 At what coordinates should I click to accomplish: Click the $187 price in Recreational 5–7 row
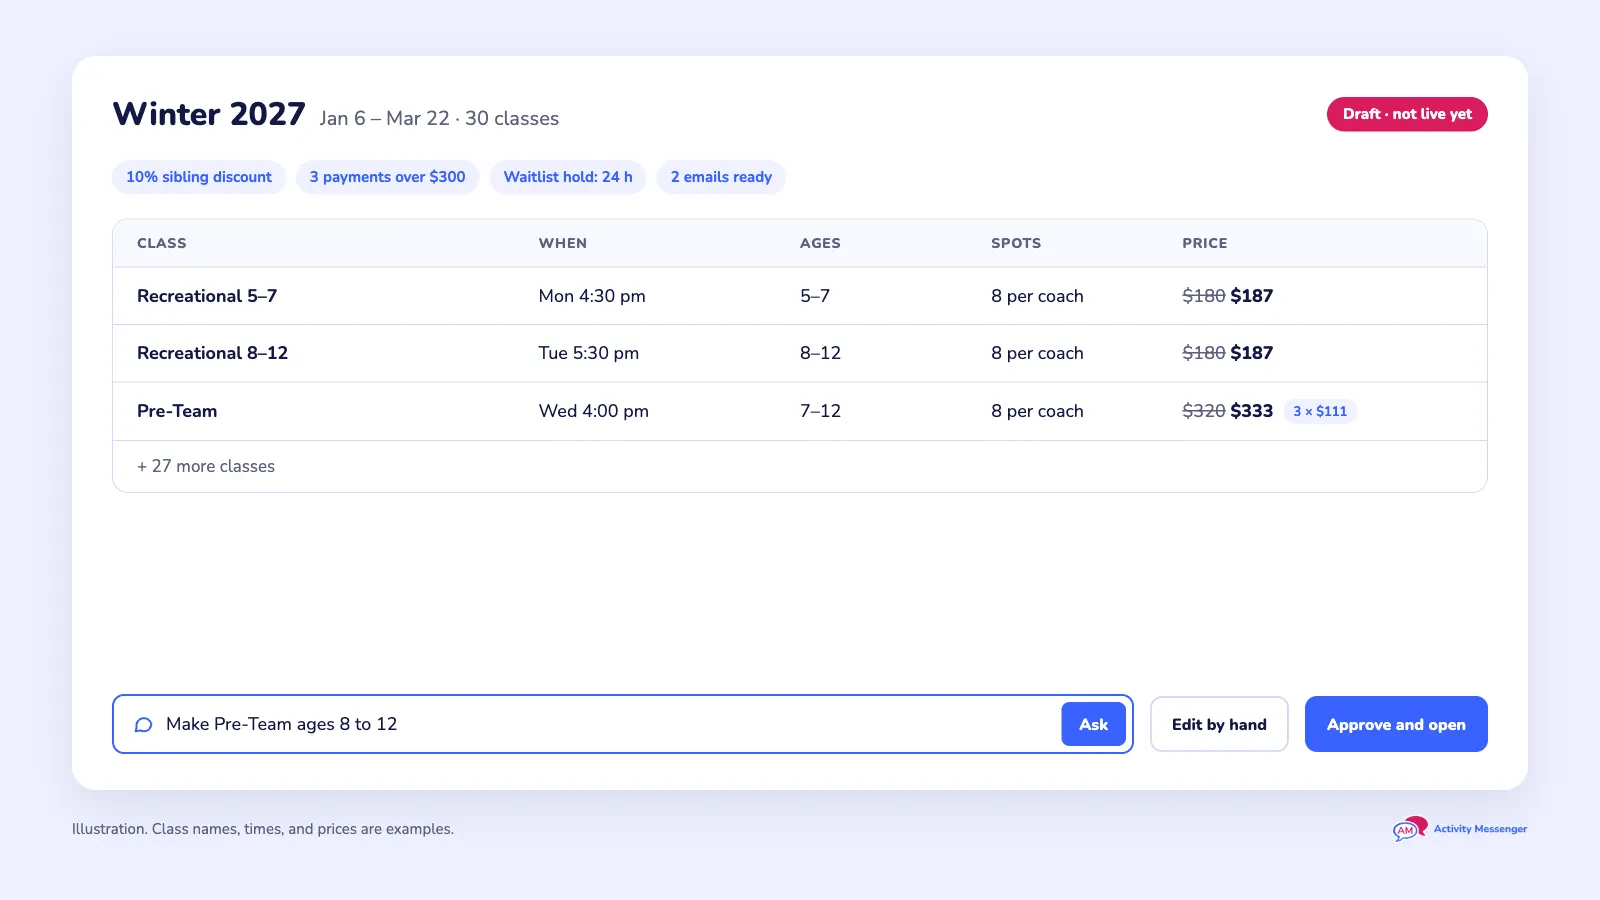(x=1251, y=296)
